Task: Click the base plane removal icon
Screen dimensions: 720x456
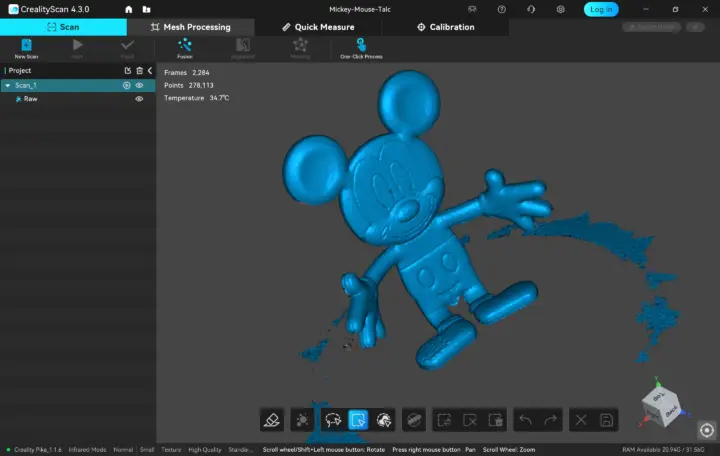Action: click(x=414, y=420)
